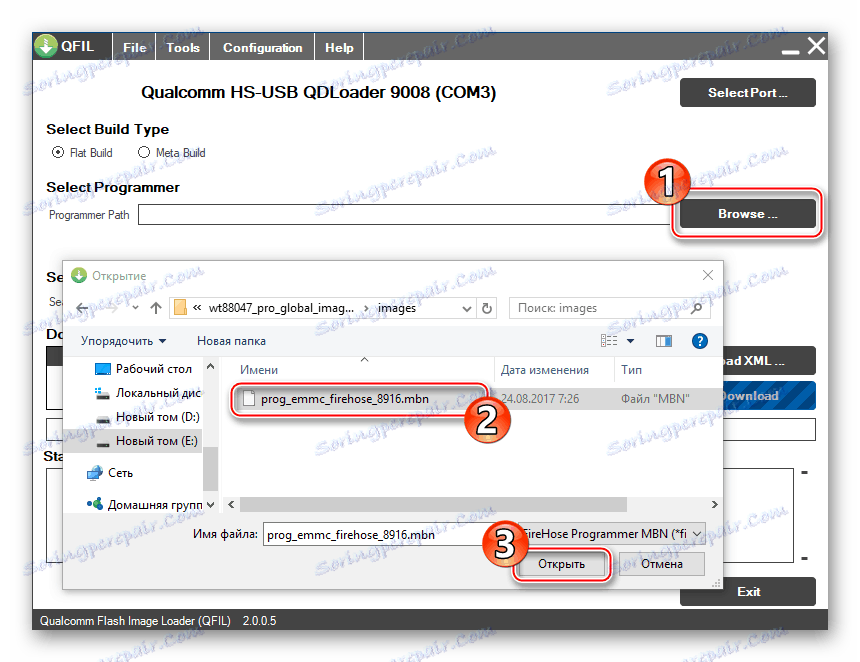The image size is (860, 662).
Task: Click navigation pane scroll down arrow
Action: pos(211,504)
